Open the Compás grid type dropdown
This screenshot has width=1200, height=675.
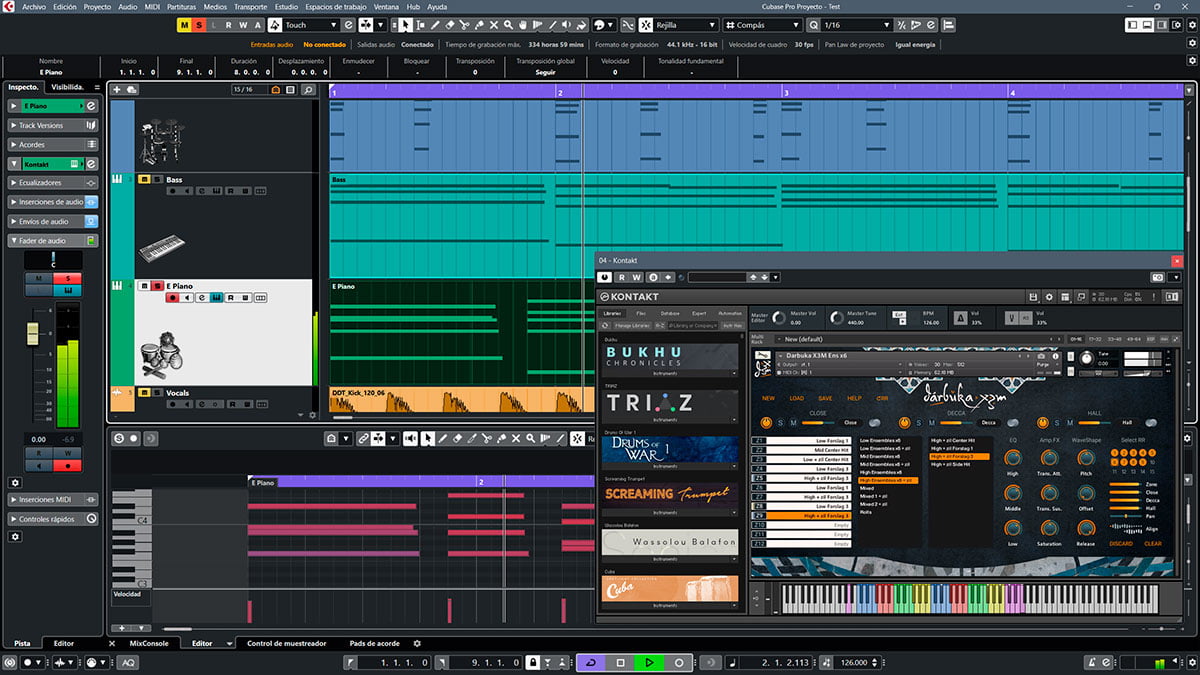[761, 25]
